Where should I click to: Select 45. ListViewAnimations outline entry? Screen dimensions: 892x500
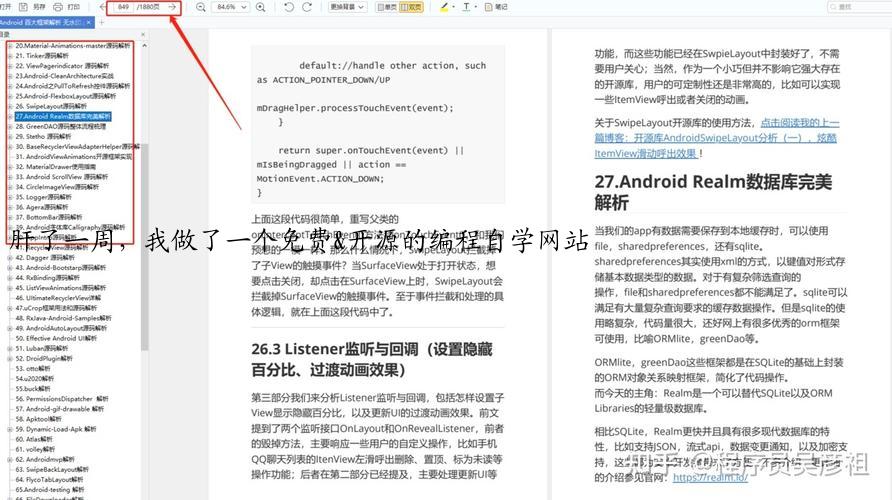(x=60, y=288)
